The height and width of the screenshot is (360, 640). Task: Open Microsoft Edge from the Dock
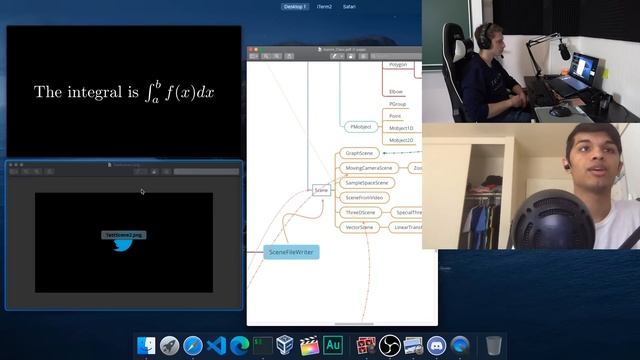coord(240,345)
